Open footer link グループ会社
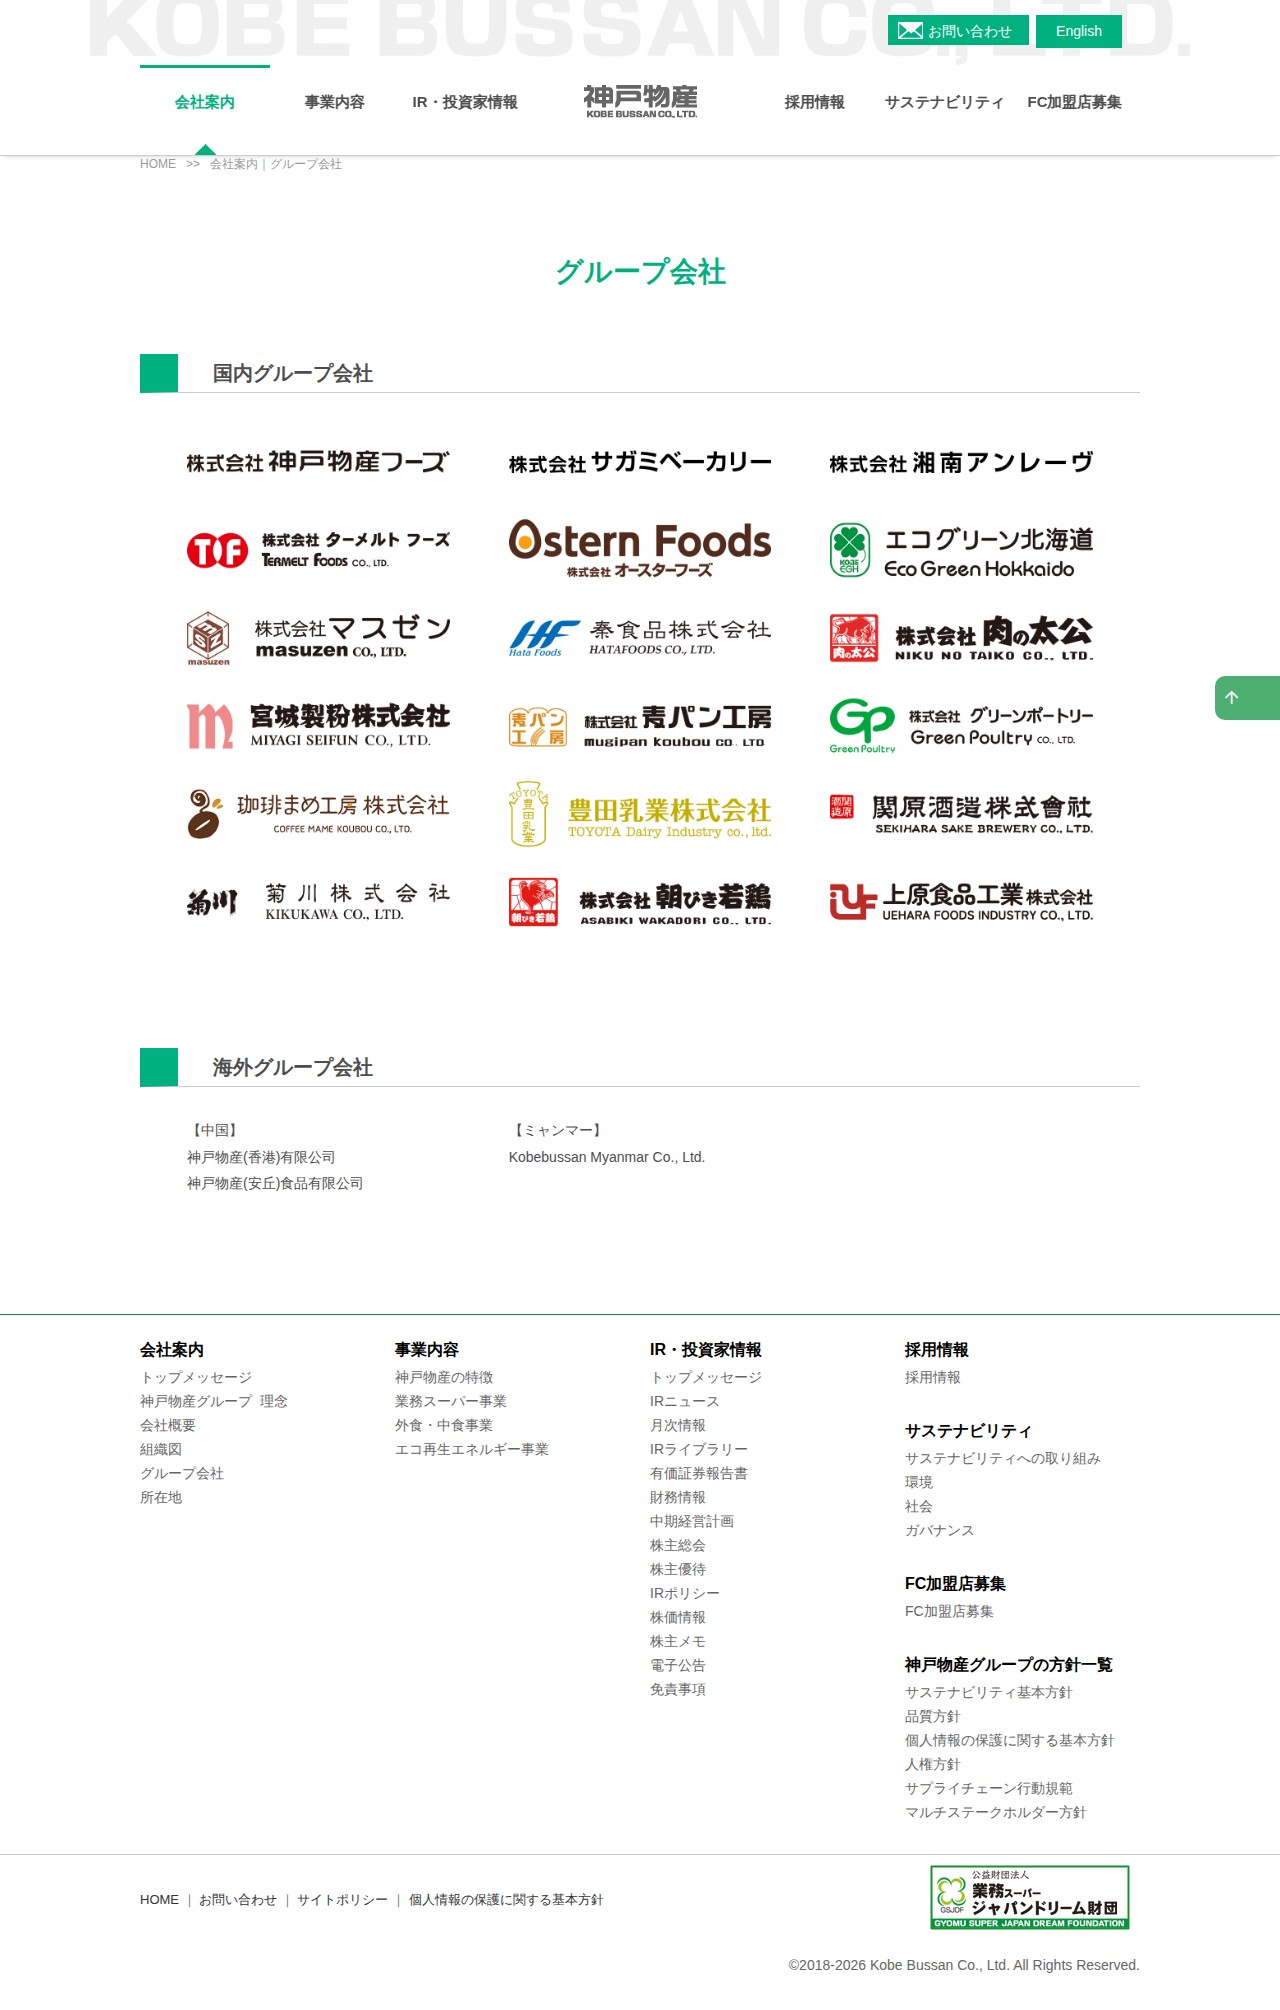This screenshot has width=1280, height=2010. pyautogui.click(x=182, y=1473)
